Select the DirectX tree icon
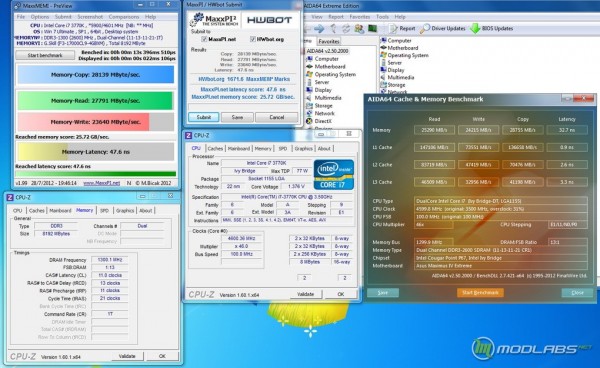Viewport: 600px width, 368px height. [x=310, y=121]
